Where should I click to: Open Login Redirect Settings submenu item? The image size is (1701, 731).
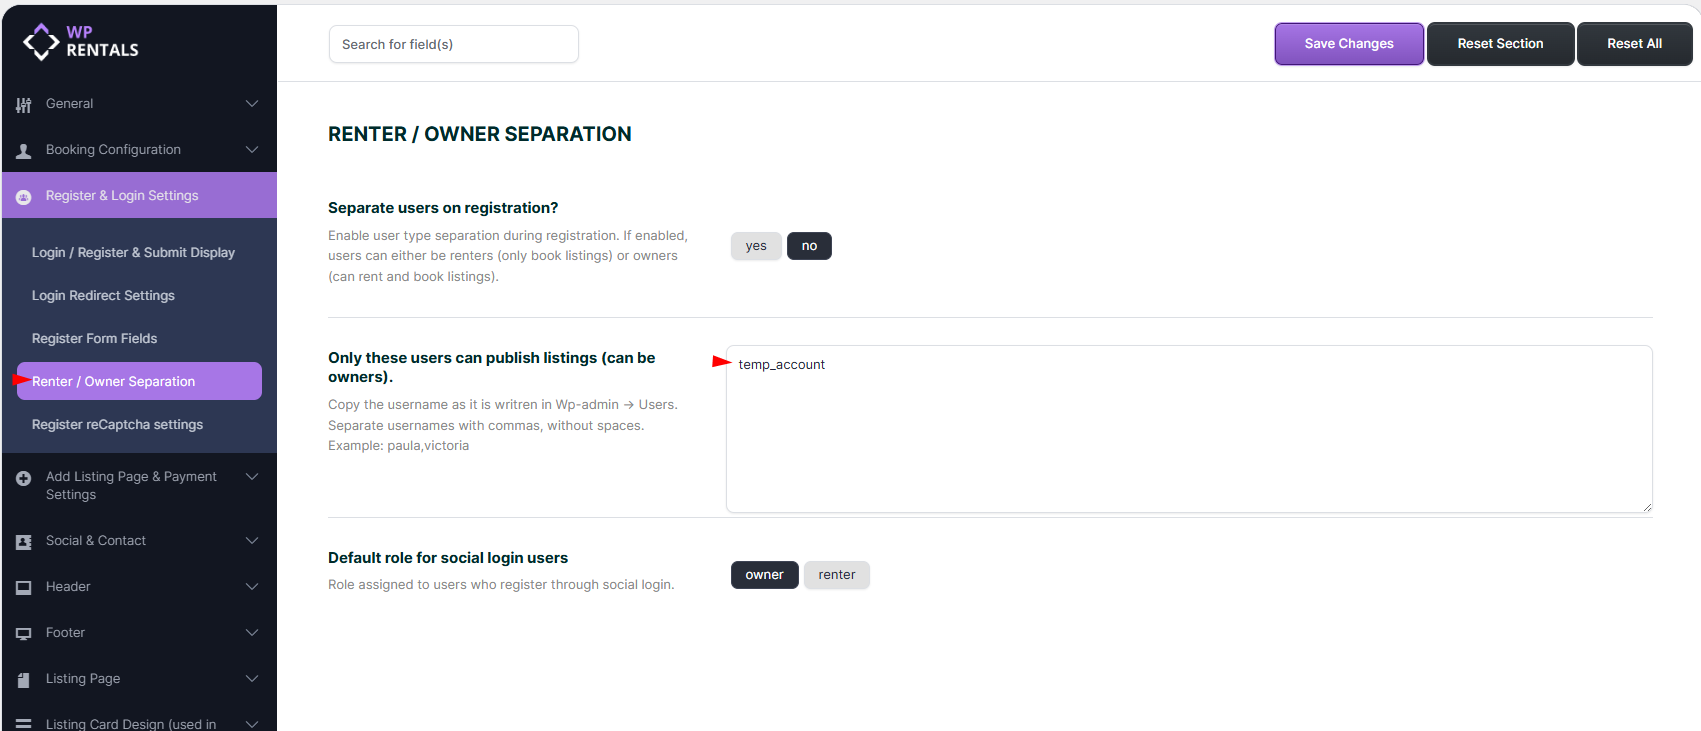click(x=103, y=296)
